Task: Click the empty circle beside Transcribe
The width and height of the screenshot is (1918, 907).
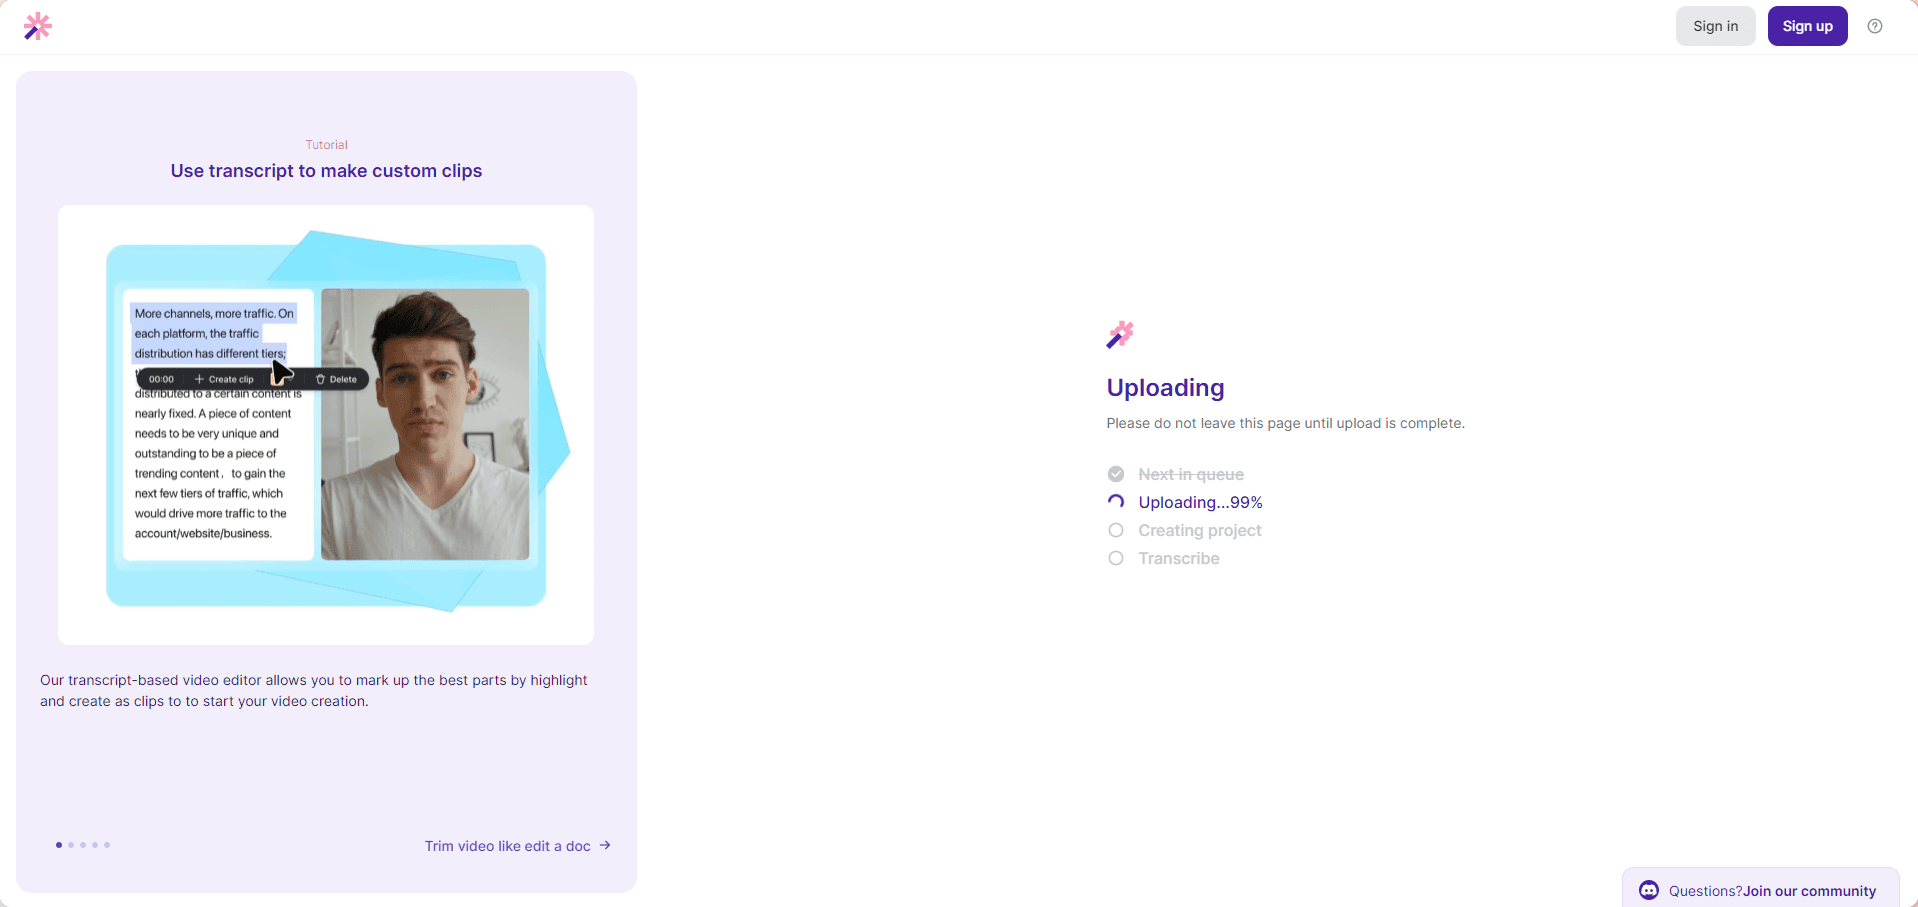Action: click(x=1116, y=558)
